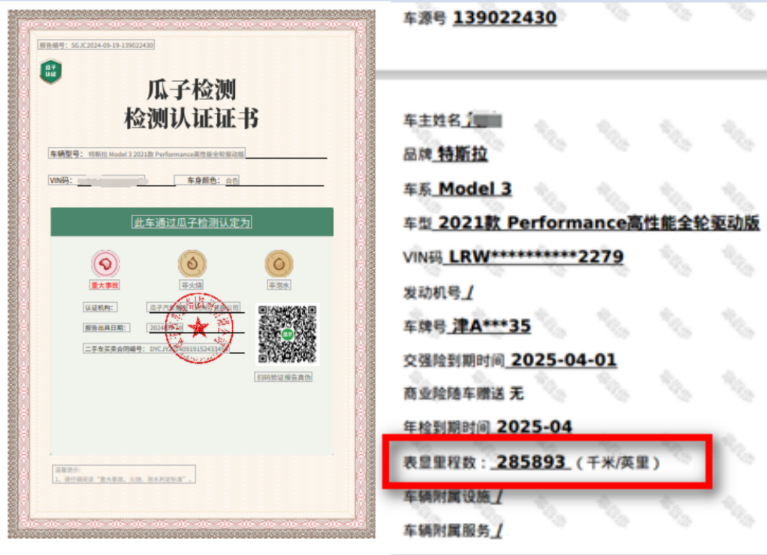This screenshot has height=555, width=767.
Task: Click the 非火烧 fire icon
Action: [192, 264]
